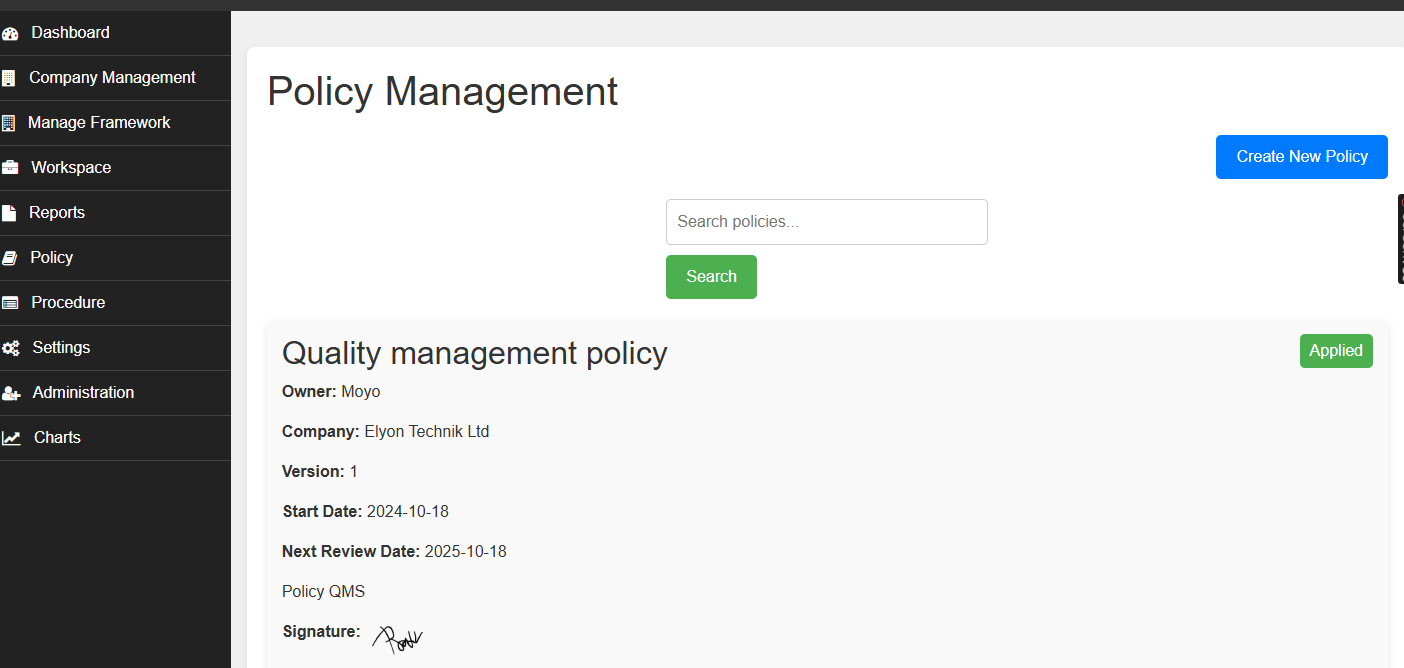Click inside the Search policies field
This screenshot has height=668, width=1404.
click(x=826, y=221)
